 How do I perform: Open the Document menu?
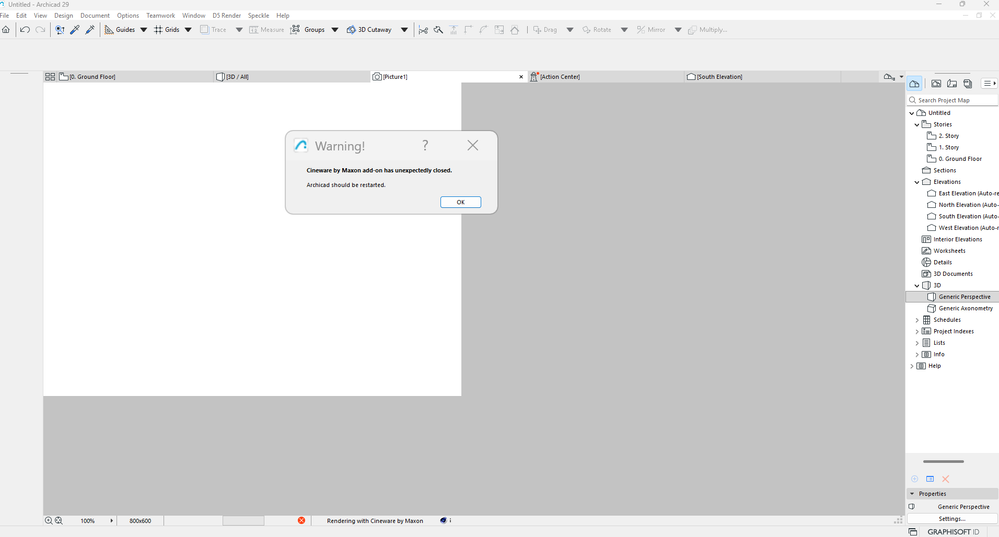coord(95,15)
